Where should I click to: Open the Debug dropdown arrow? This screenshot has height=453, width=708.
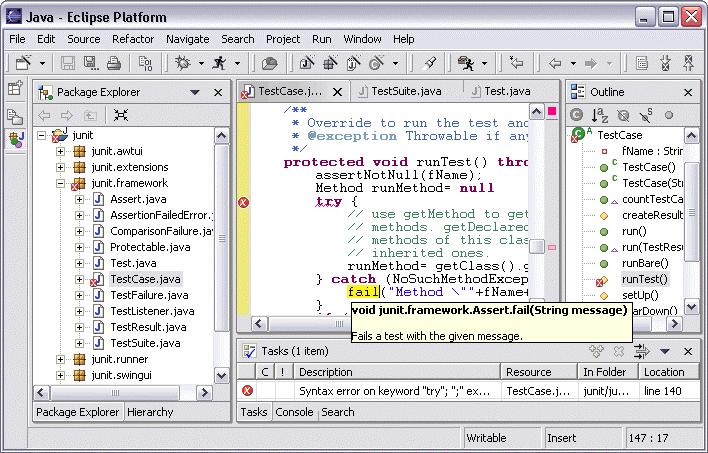[x=201, y=63]
